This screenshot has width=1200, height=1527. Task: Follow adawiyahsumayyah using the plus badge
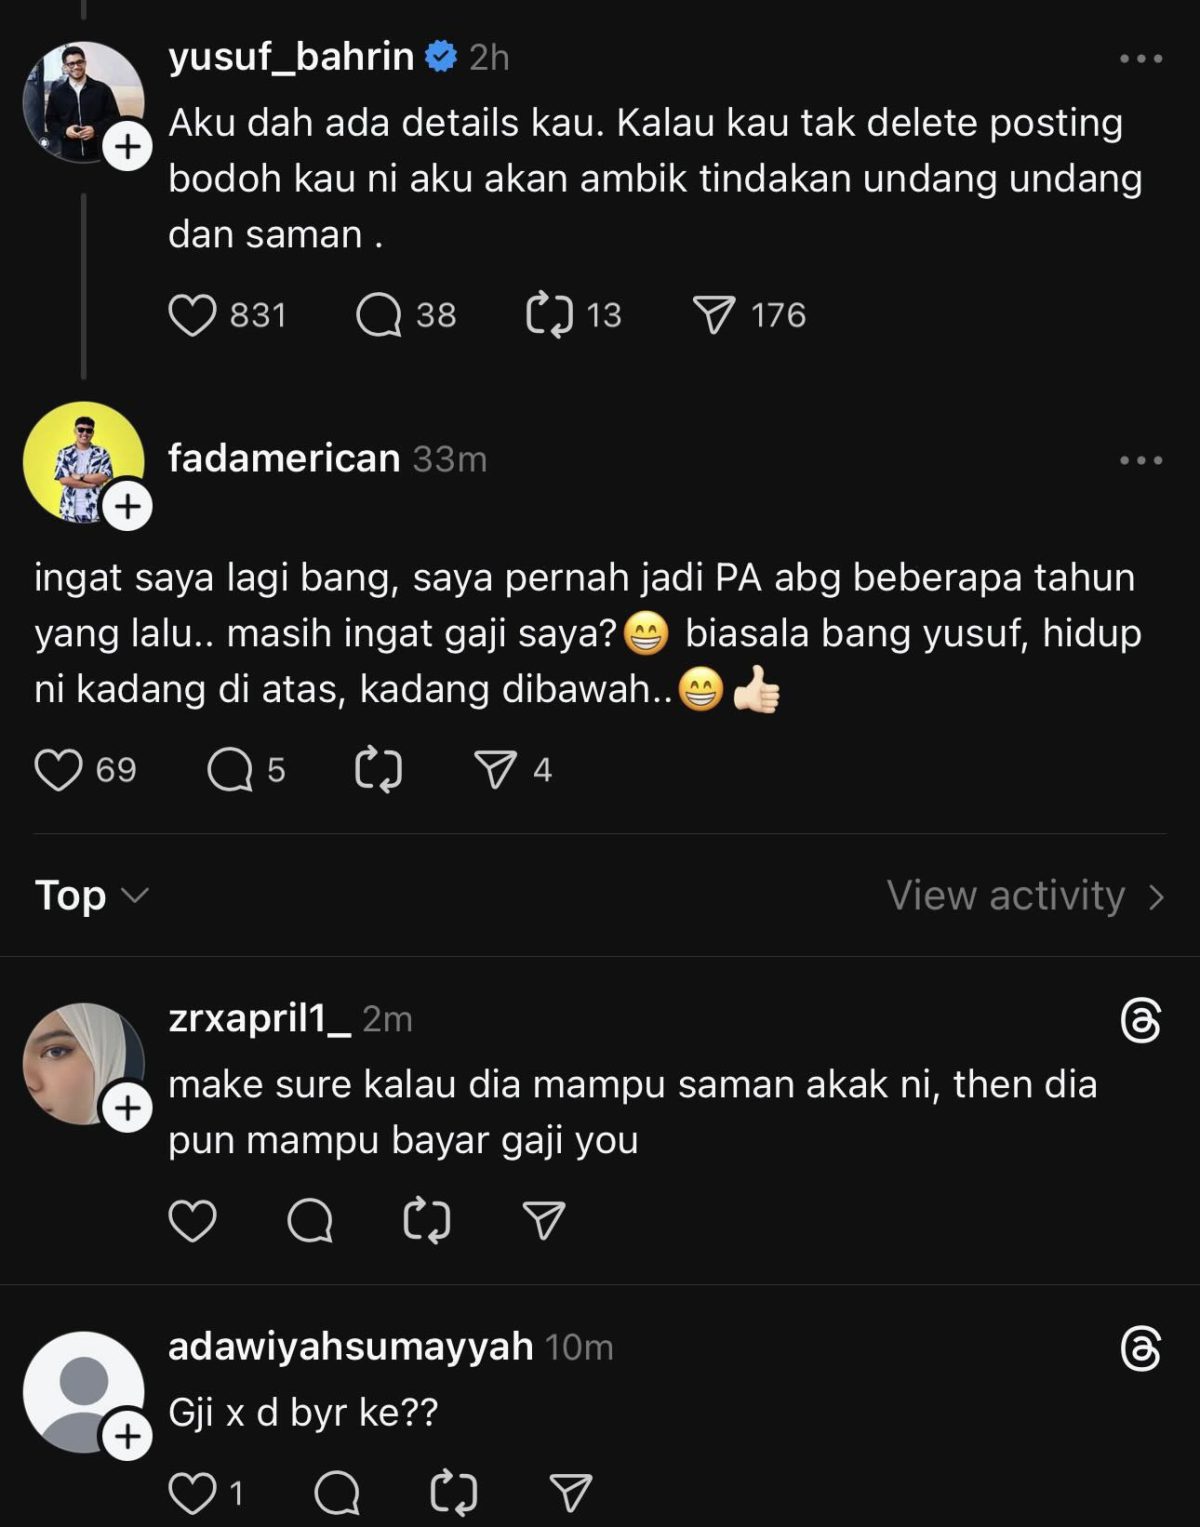[128, 1437]
